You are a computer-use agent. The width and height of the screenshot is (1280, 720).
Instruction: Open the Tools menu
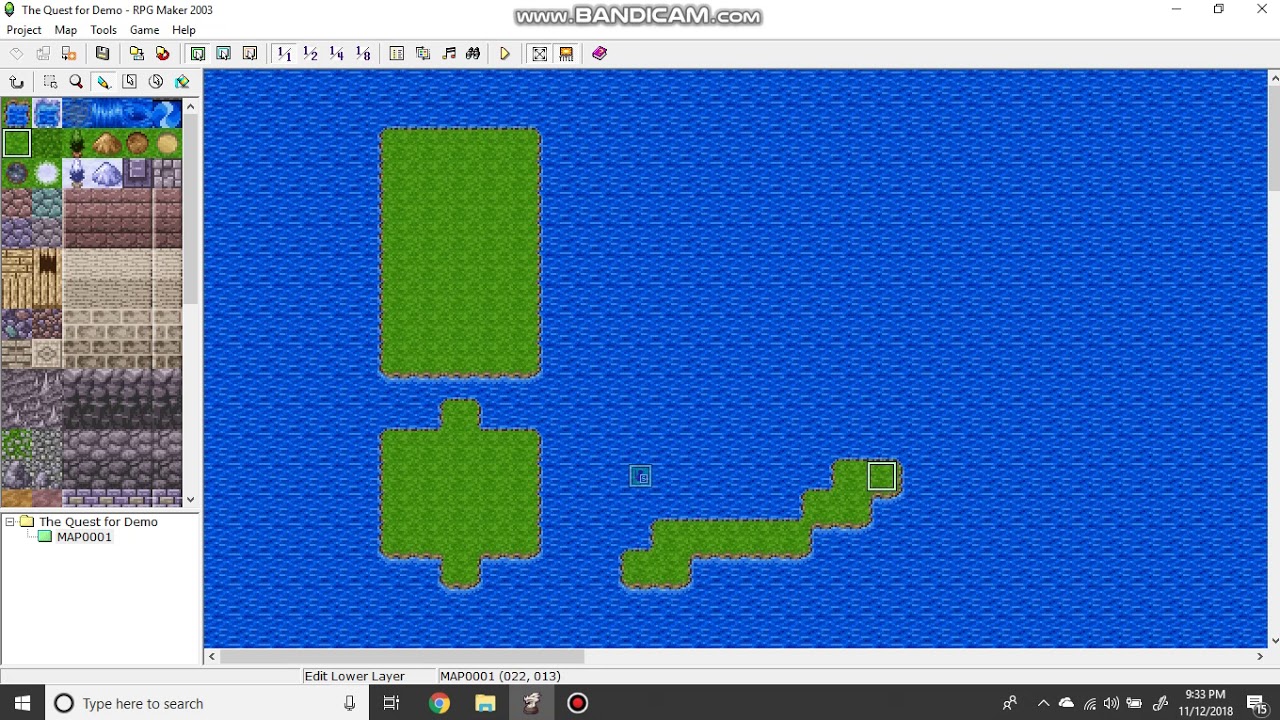(x=104, y=30)
